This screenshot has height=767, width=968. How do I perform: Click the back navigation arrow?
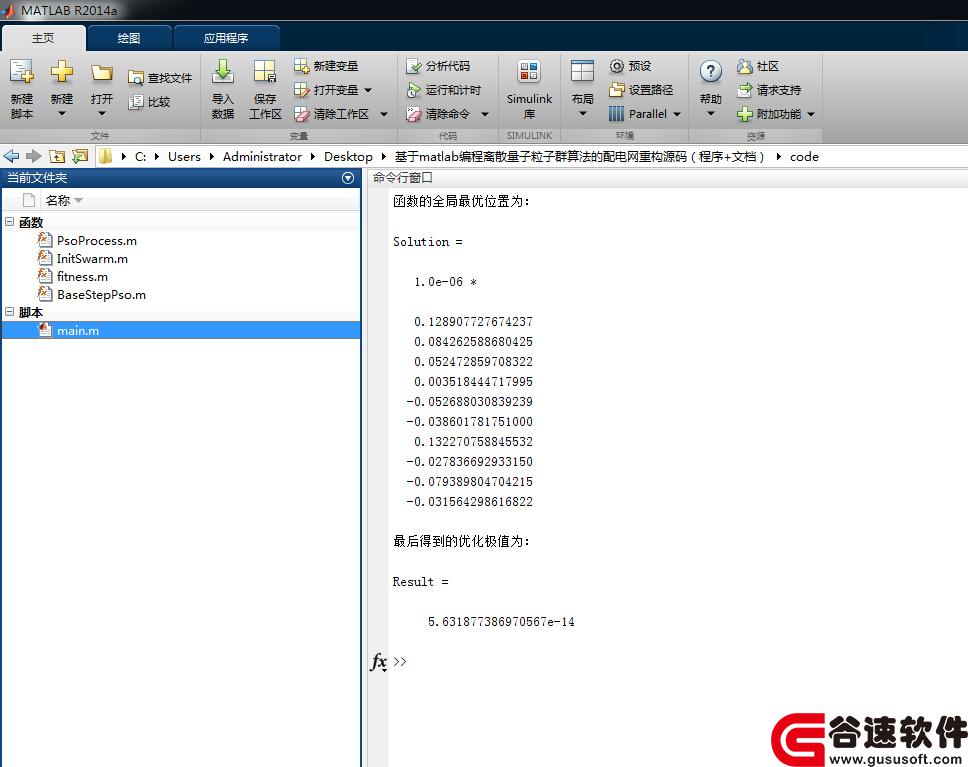click(11, 156)
